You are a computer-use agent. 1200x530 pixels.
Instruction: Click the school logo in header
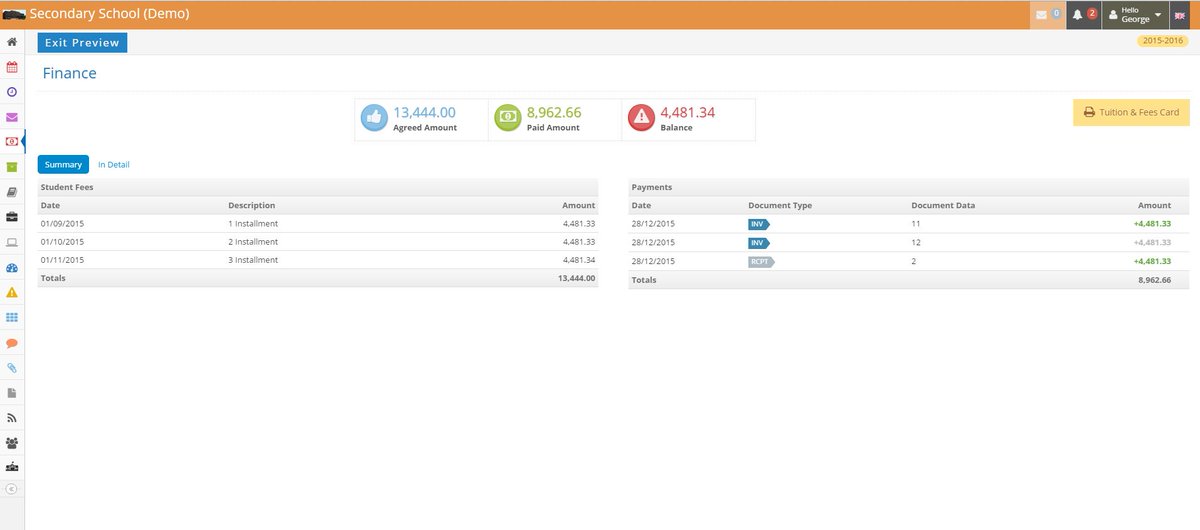click(x=15, y=15)
